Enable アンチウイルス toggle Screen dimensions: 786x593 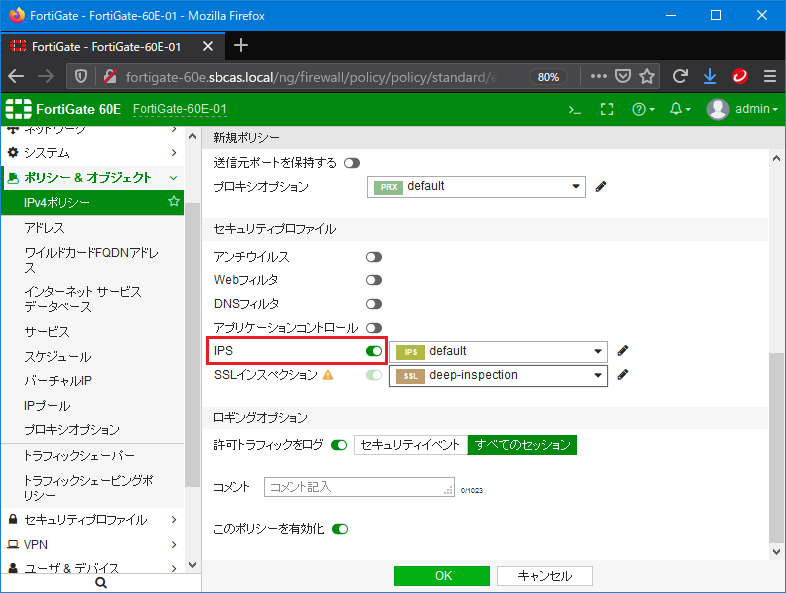(x=374, y=257)
